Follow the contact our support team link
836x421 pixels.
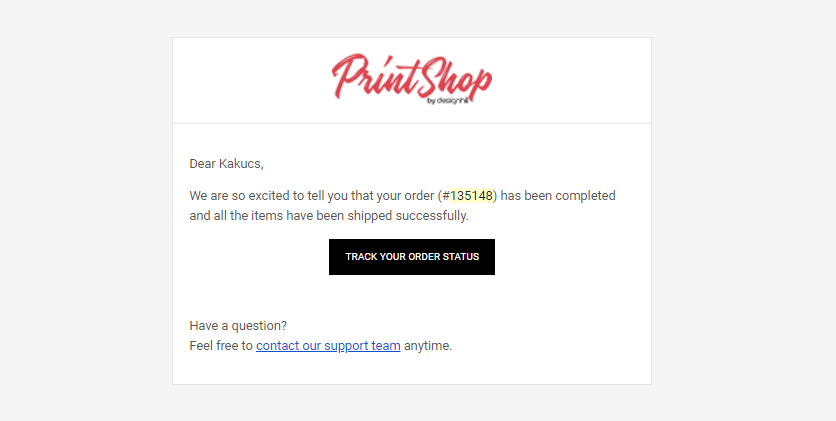tap(328, 345)
